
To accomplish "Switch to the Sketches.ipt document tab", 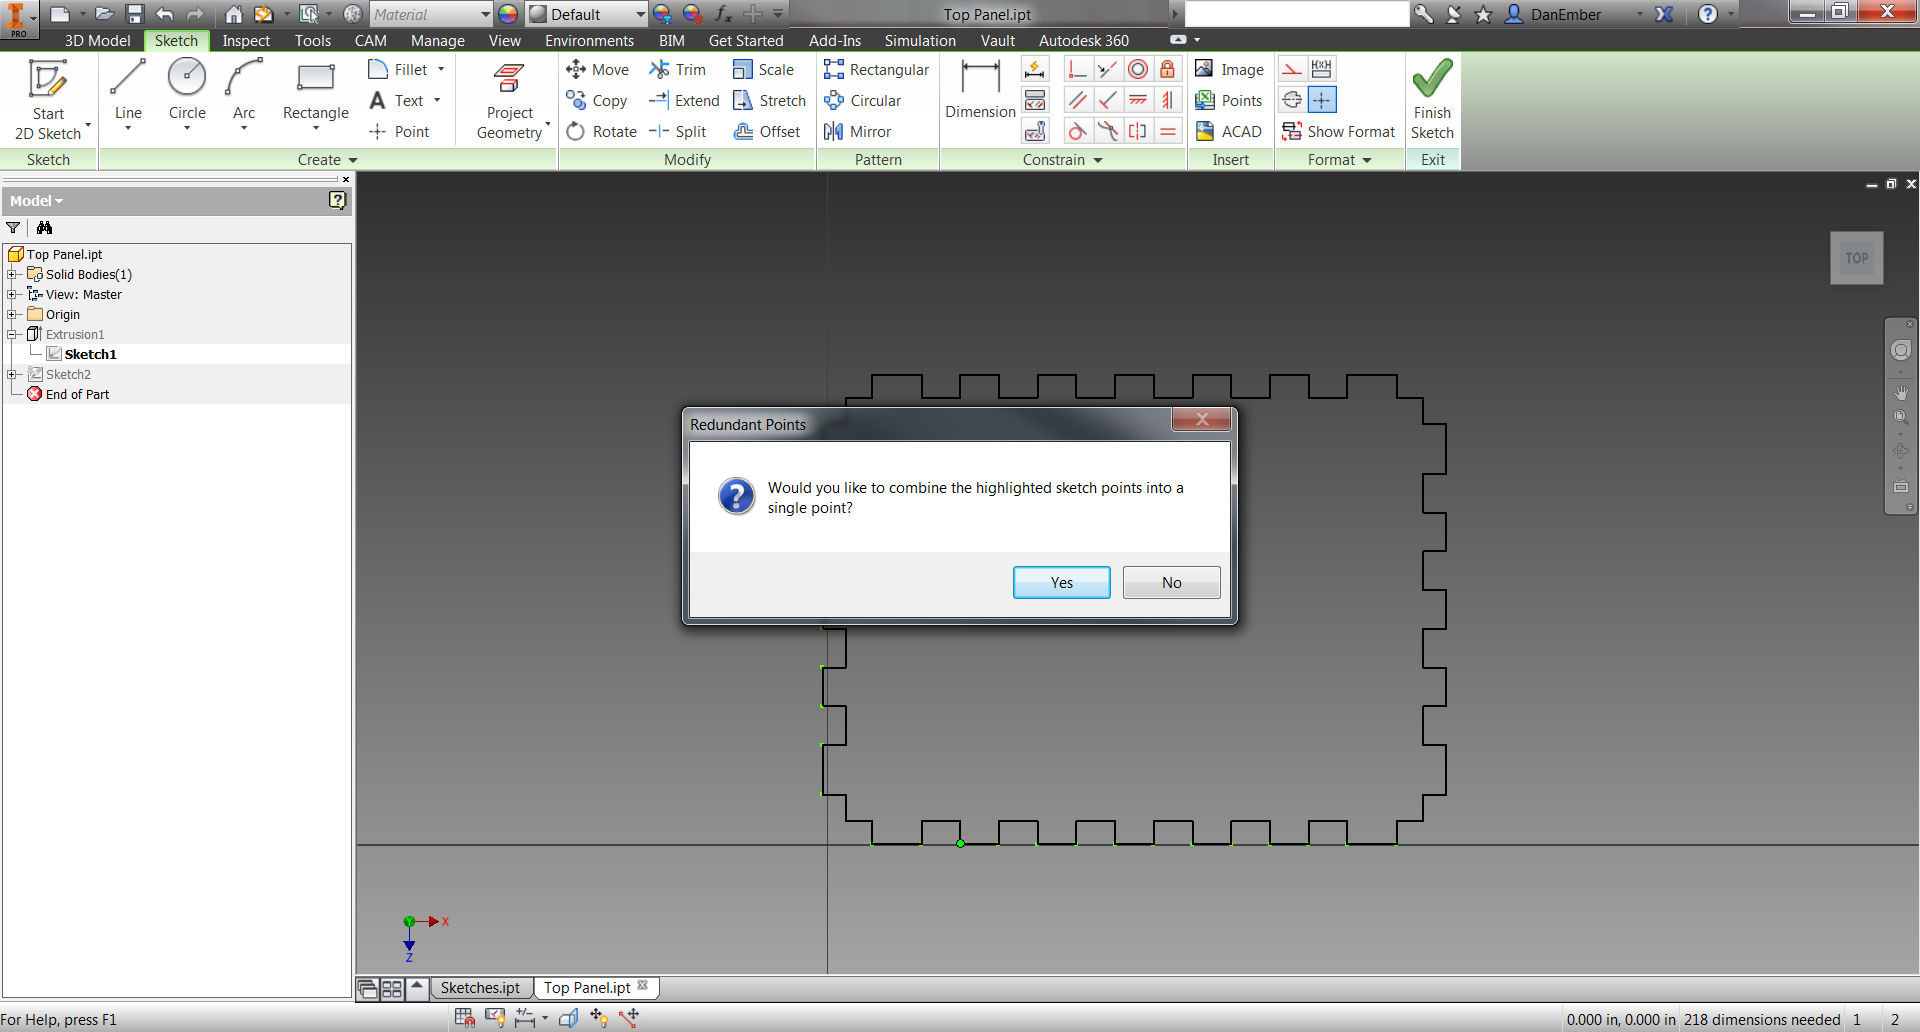I will [x=480, y=987].
